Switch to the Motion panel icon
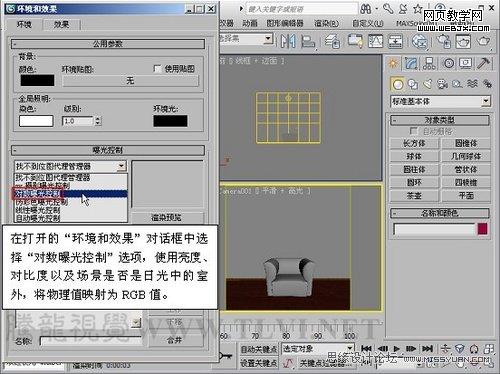 pos(448,63)
